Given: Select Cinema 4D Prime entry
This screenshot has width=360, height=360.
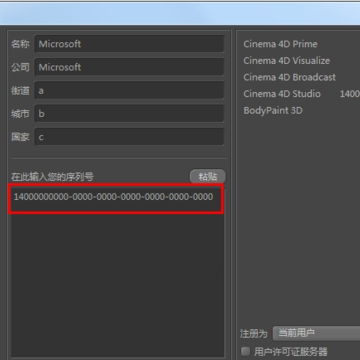Looking at the screenshot, I should (x=280, y=44).
